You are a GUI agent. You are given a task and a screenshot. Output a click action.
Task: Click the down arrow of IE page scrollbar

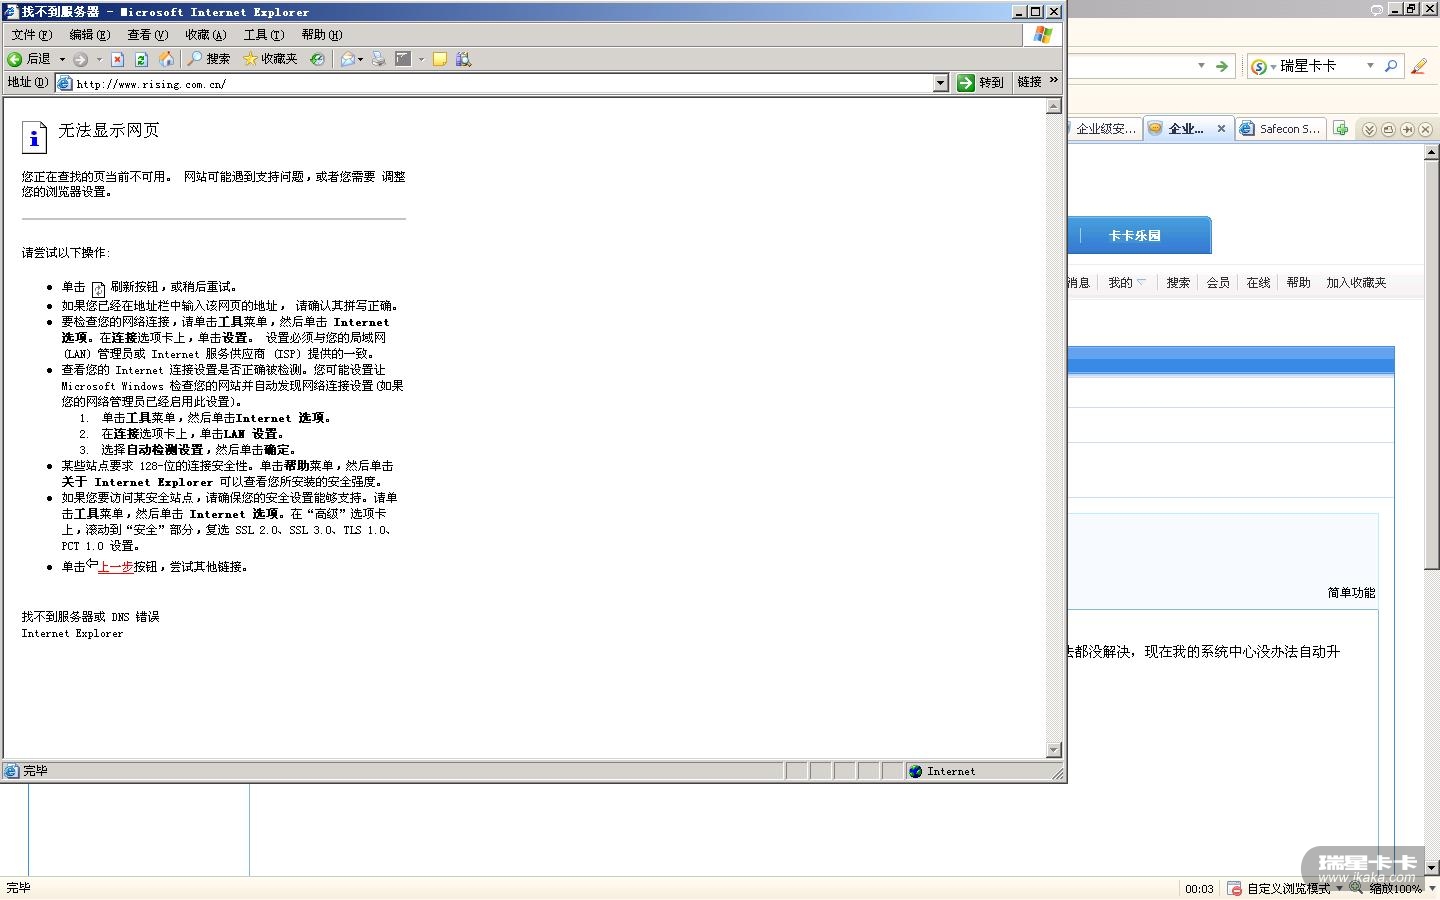pyautogui.click(x=1053, y=750)
